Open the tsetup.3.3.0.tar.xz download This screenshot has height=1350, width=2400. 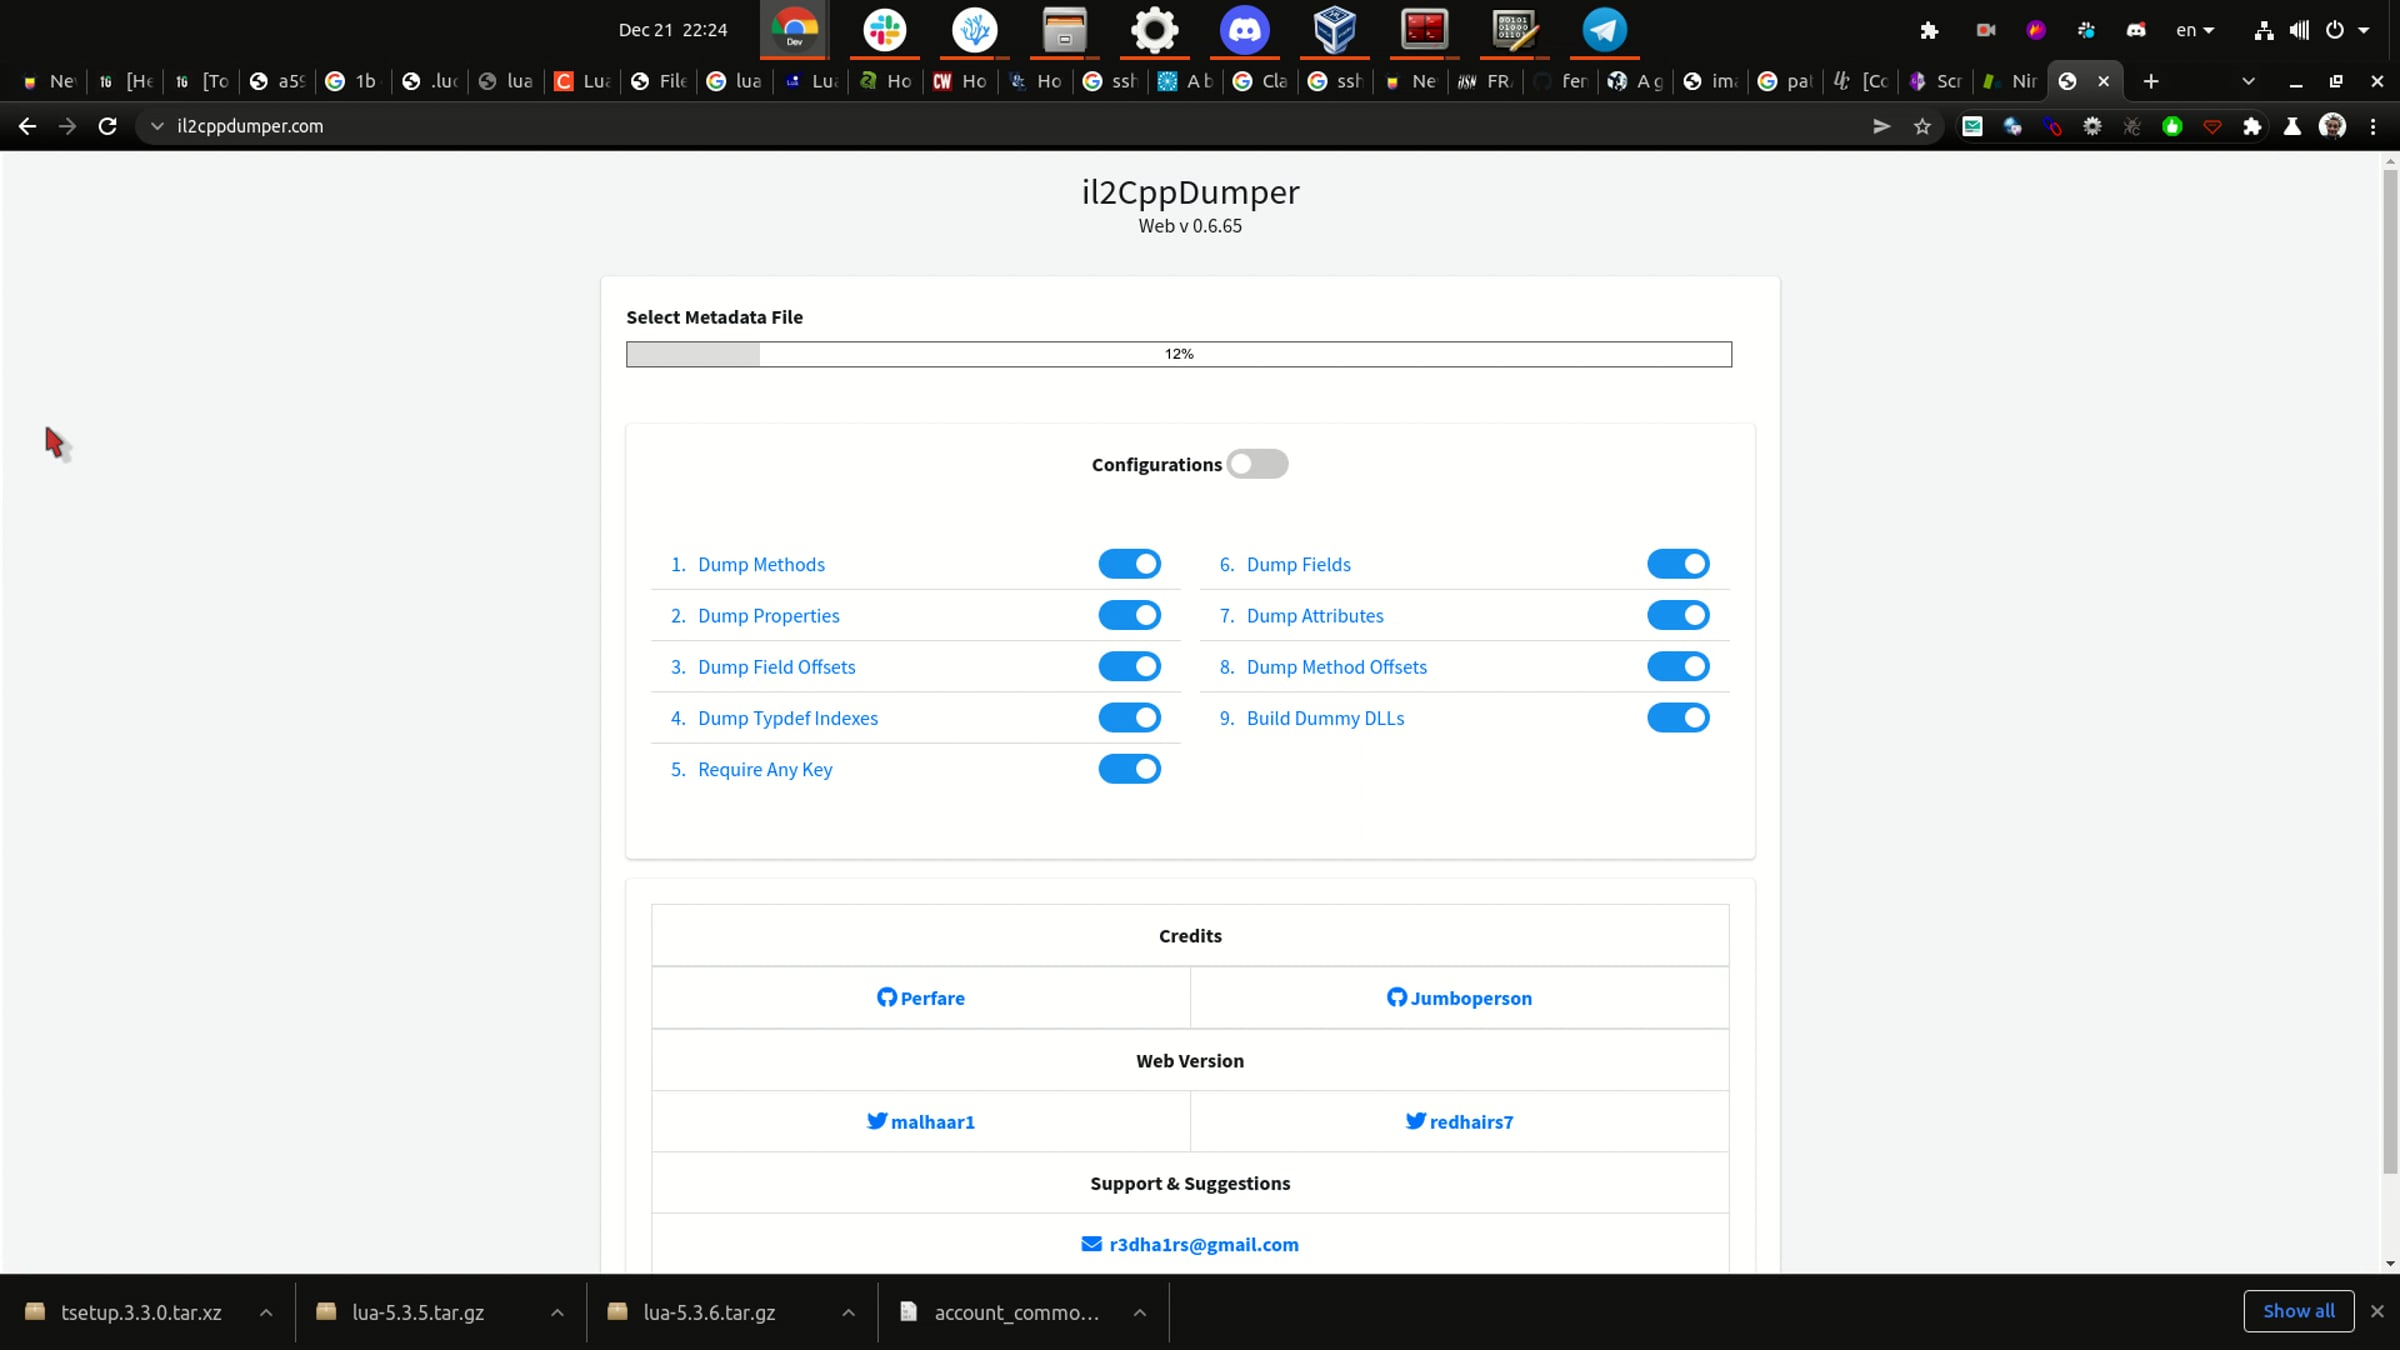click(141, 1313)
